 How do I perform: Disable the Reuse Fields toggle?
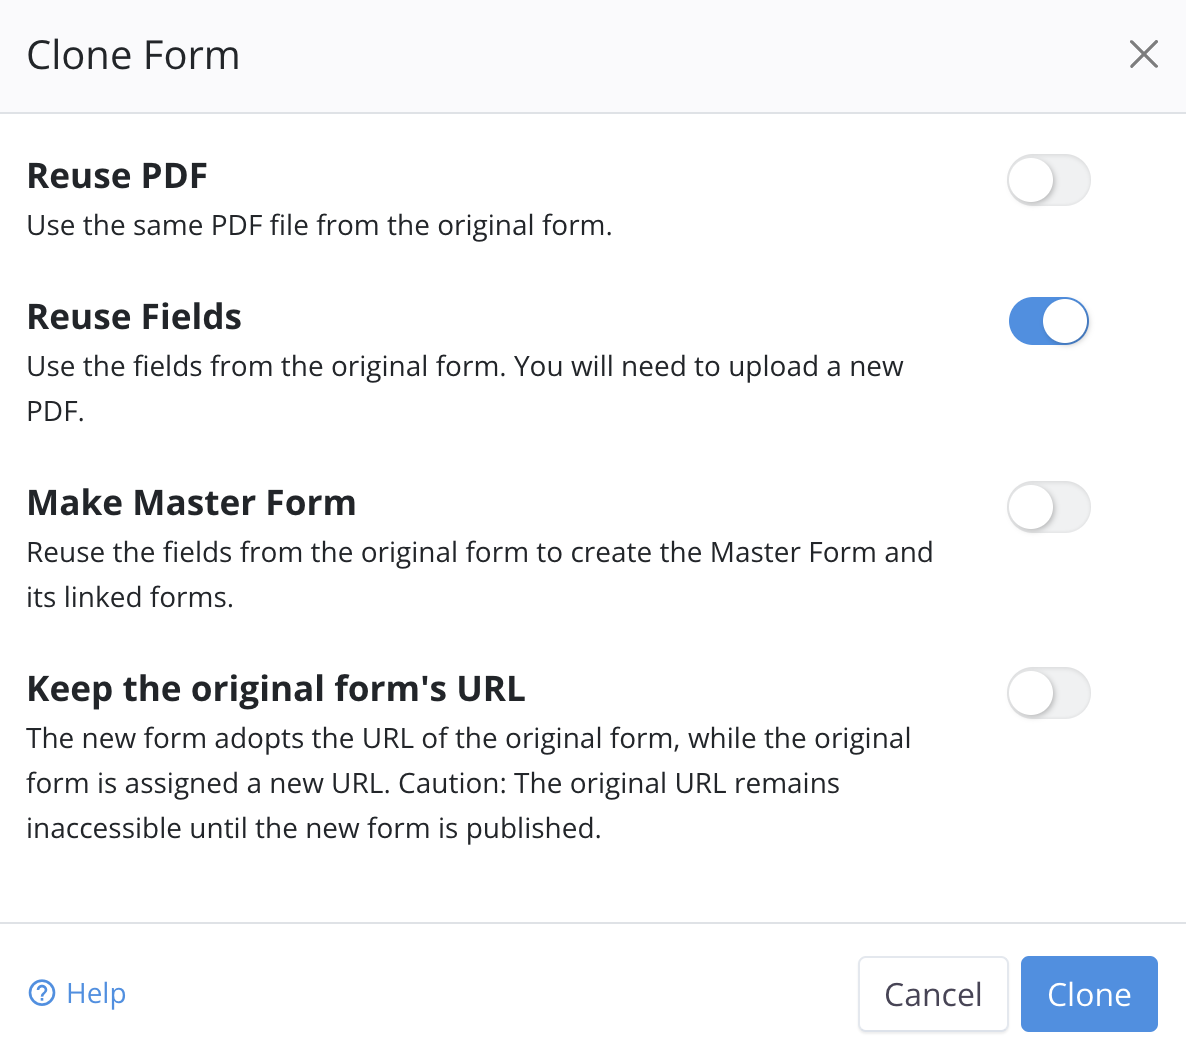(1048, 322)
